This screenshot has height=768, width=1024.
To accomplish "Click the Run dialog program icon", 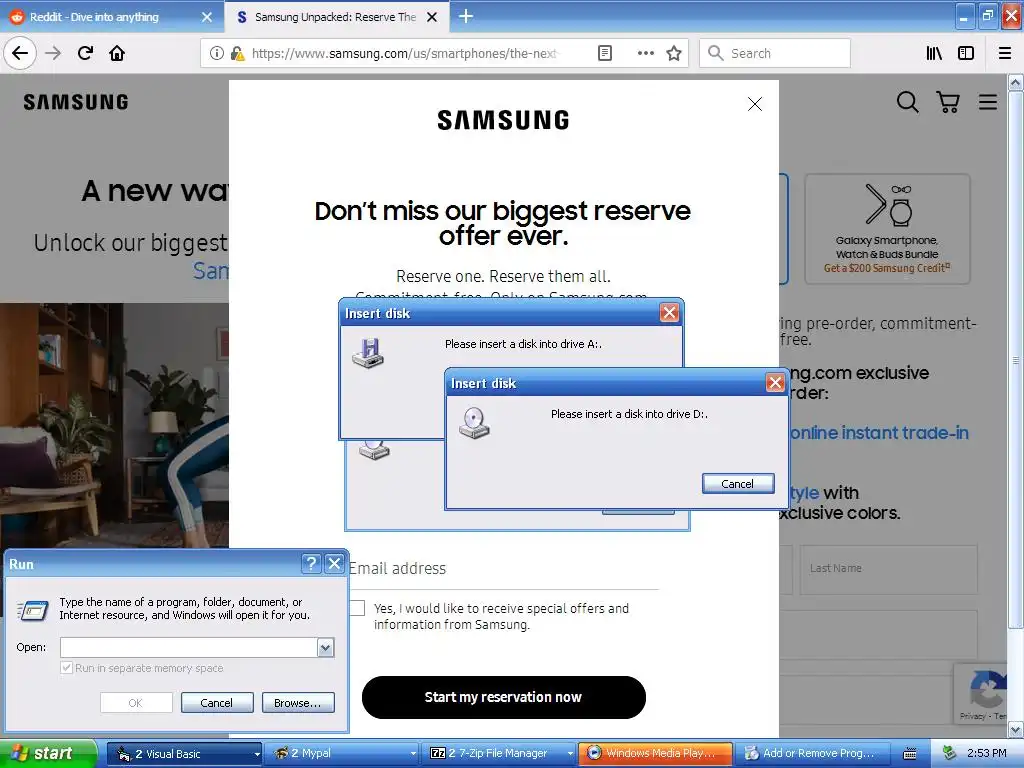I will pyautogui.click(x=33, y=610).
